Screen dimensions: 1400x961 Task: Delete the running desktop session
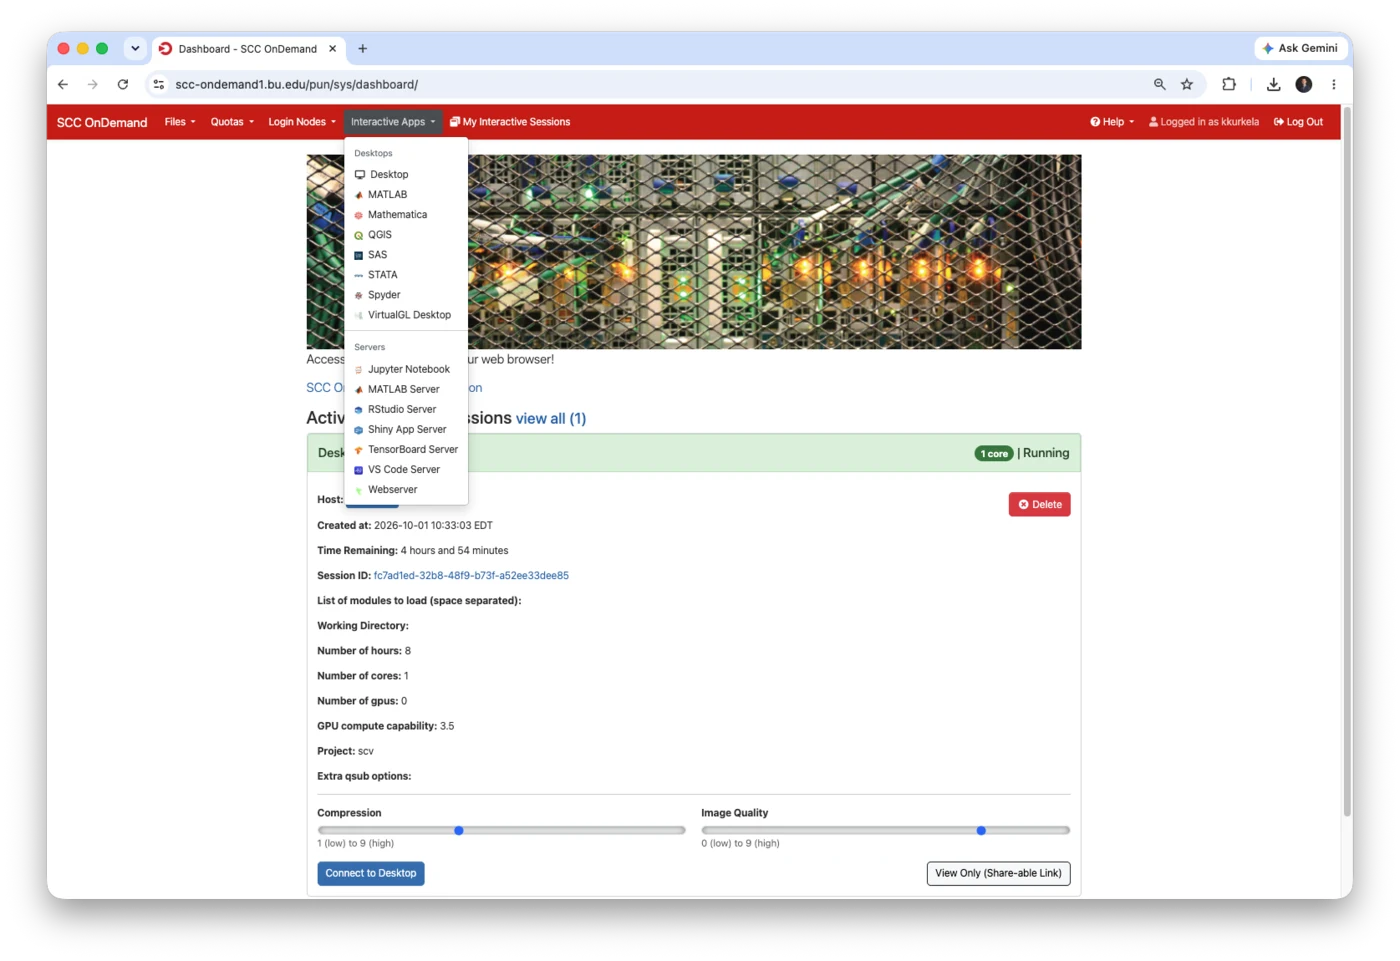tap(1039, 504)
